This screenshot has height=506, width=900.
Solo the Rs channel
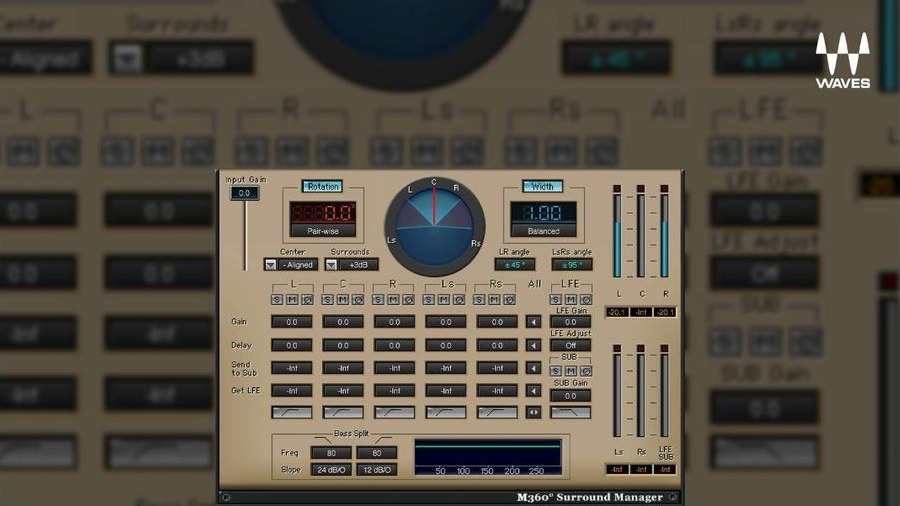pos(479,299)
